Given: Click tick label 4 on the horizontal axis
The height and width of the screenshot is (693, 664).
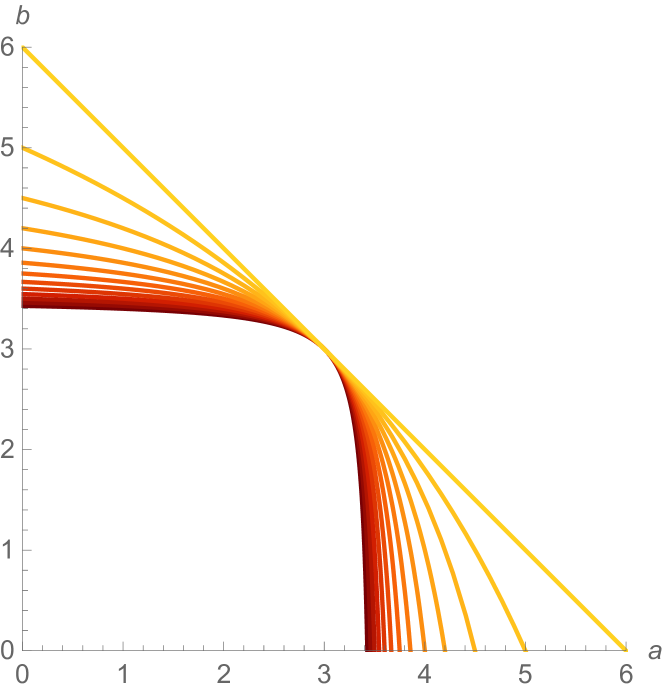Looking at the screenshot, I should (424, 672).
